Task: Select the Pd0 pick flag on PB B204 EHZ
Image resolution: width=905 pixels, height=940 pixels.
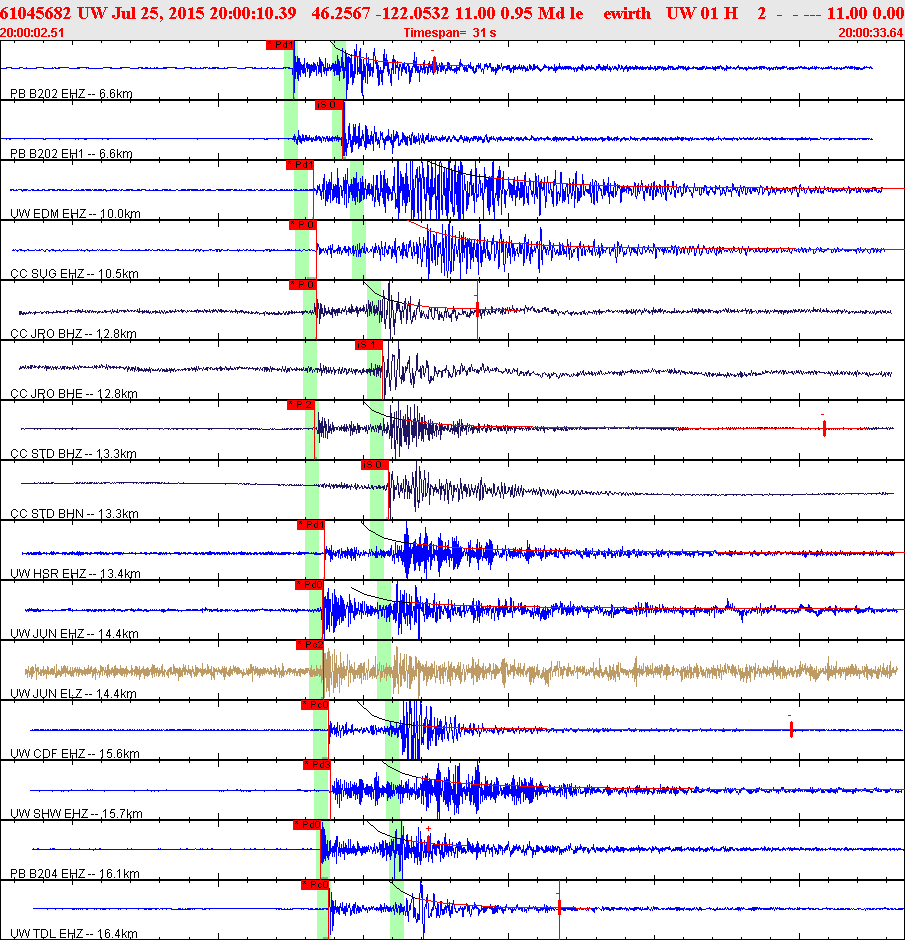Action: point(307,825)
